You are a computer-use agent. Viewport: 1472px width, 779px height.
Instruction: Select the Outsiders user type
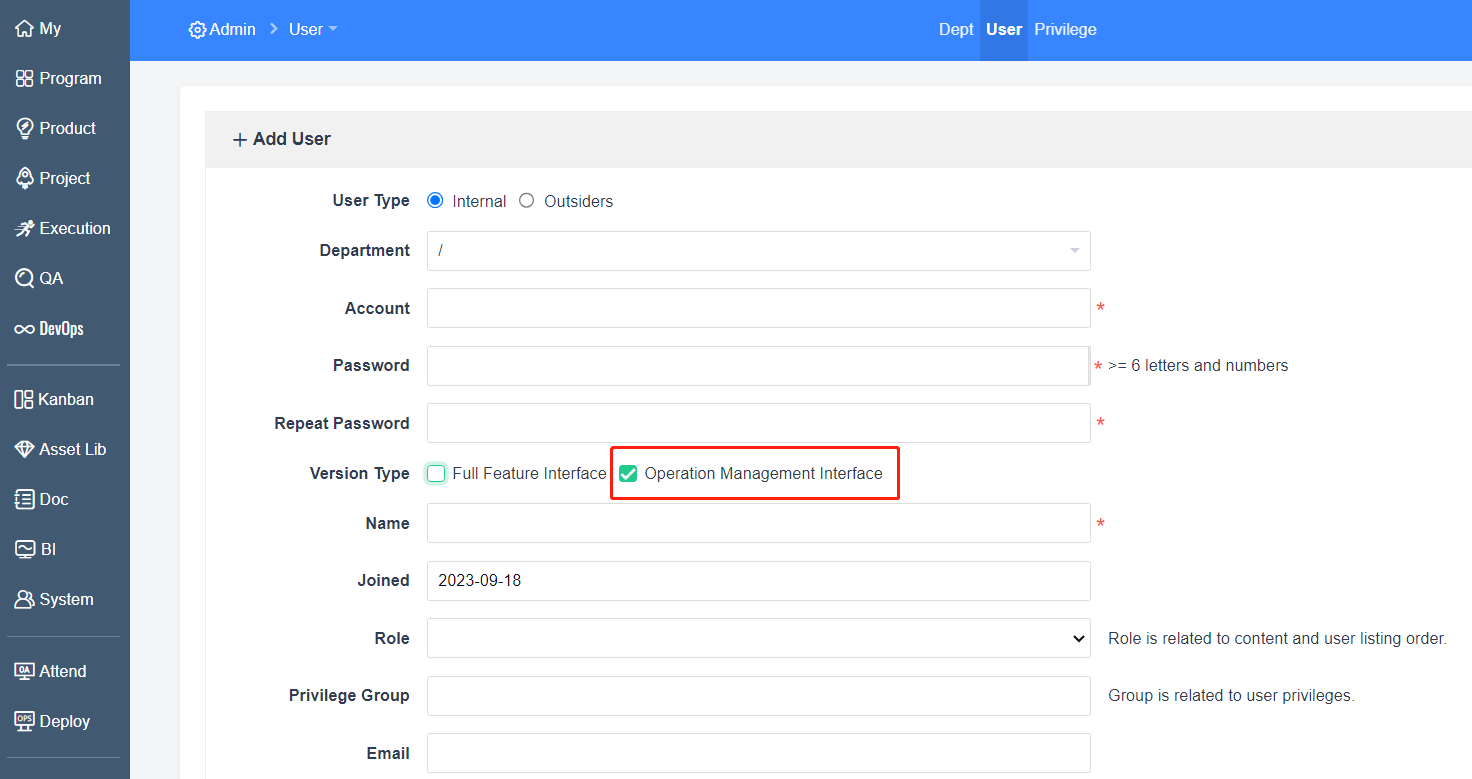tap(527, 201)
